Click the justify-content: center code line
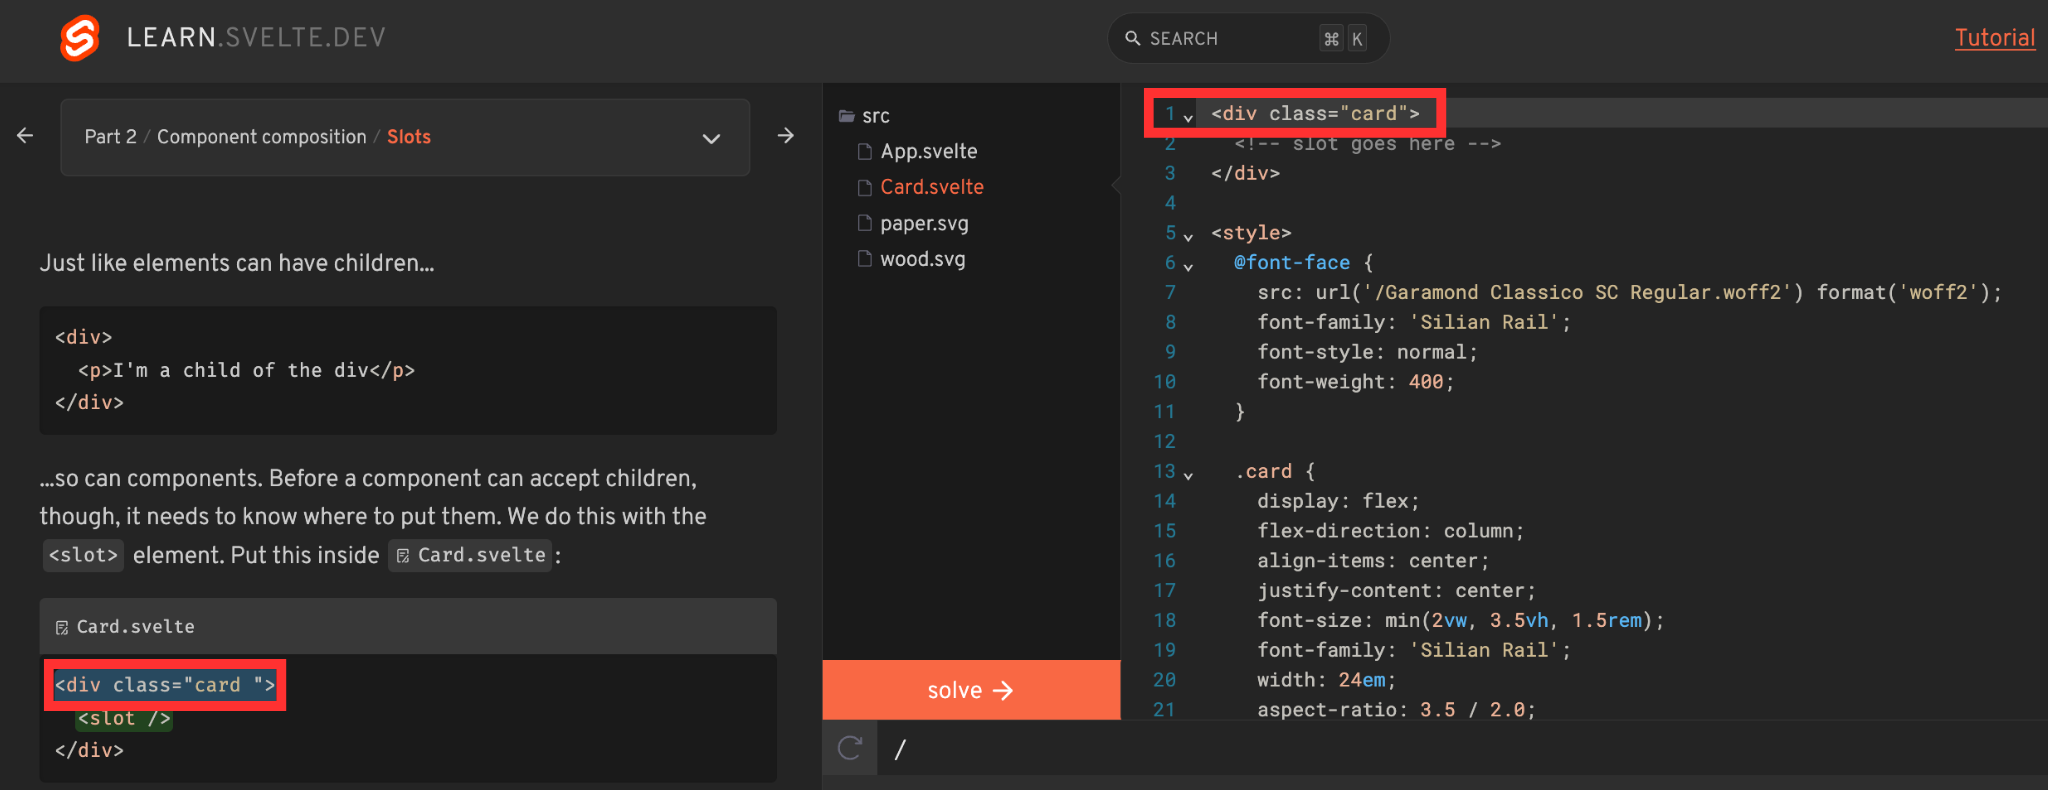2048x790 pixels. point(1396,591)
